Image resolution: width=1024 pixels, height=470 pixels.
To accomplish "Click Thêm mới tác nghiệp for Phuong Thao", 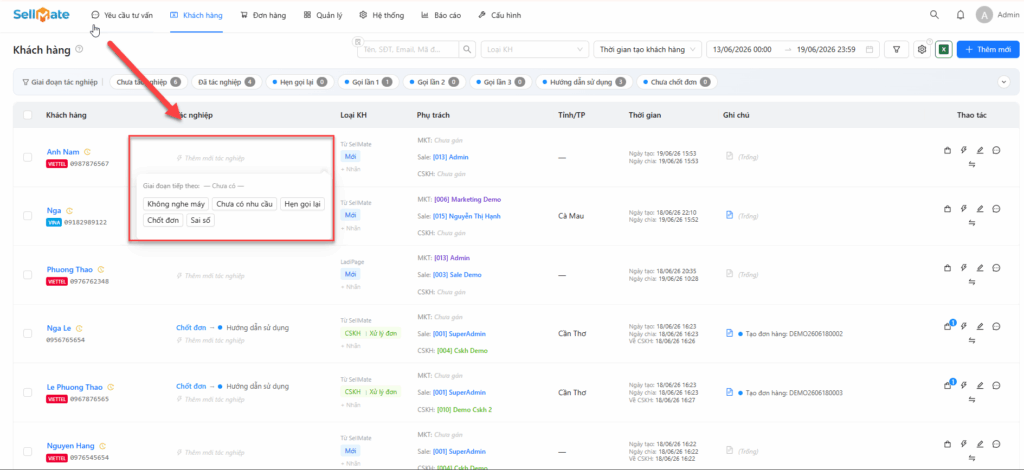I will pyautogui.click(x=211, y=276).
